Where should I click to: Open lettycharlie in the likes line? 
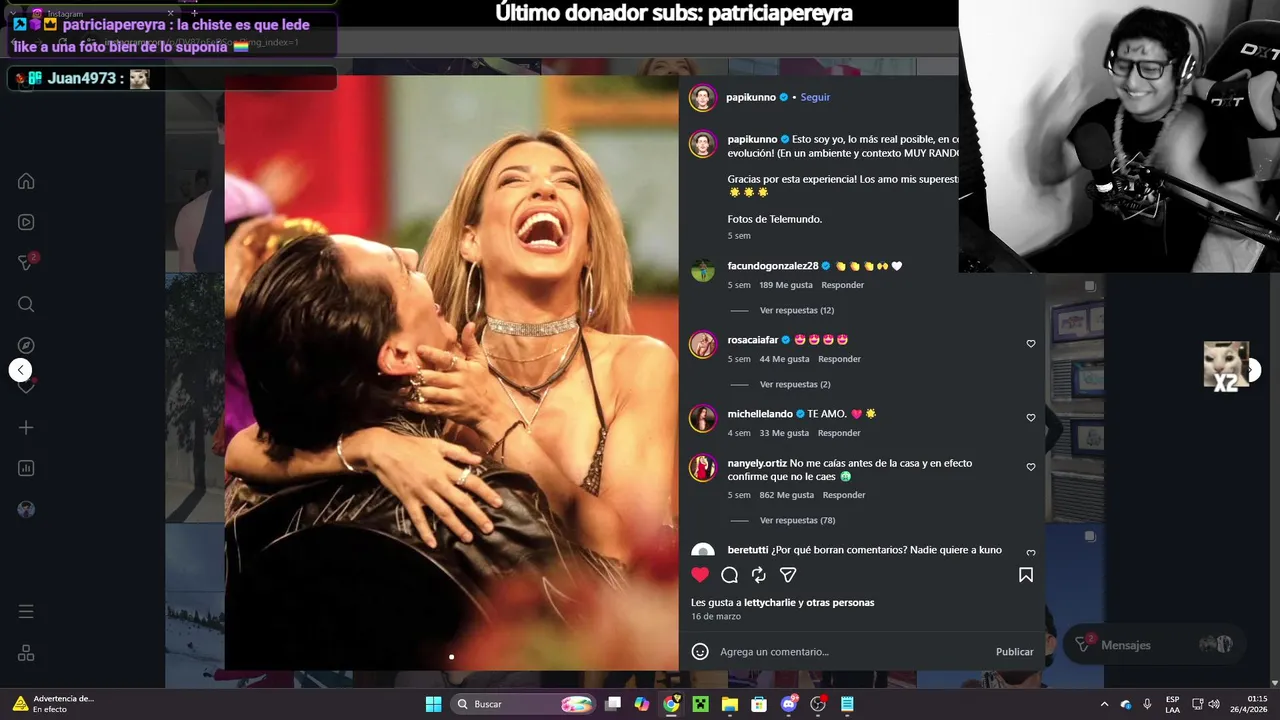click(769, 603)
